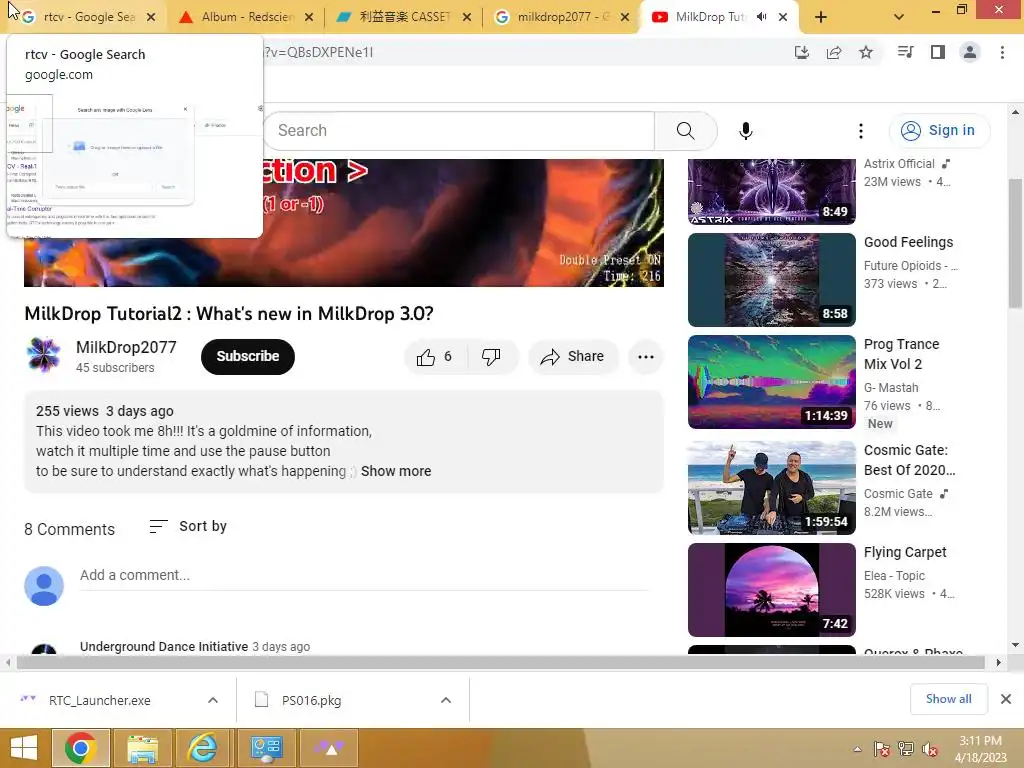Click Flying Carpet video title
Screen dimensions: 1024x768
(904, 552)
